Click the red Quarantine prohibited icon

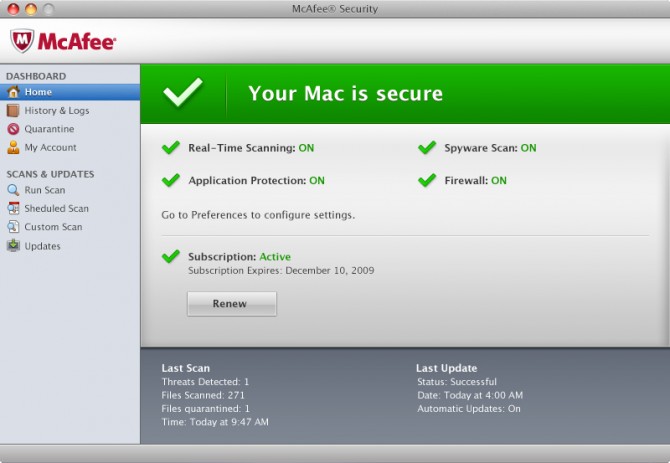point(13,129)
